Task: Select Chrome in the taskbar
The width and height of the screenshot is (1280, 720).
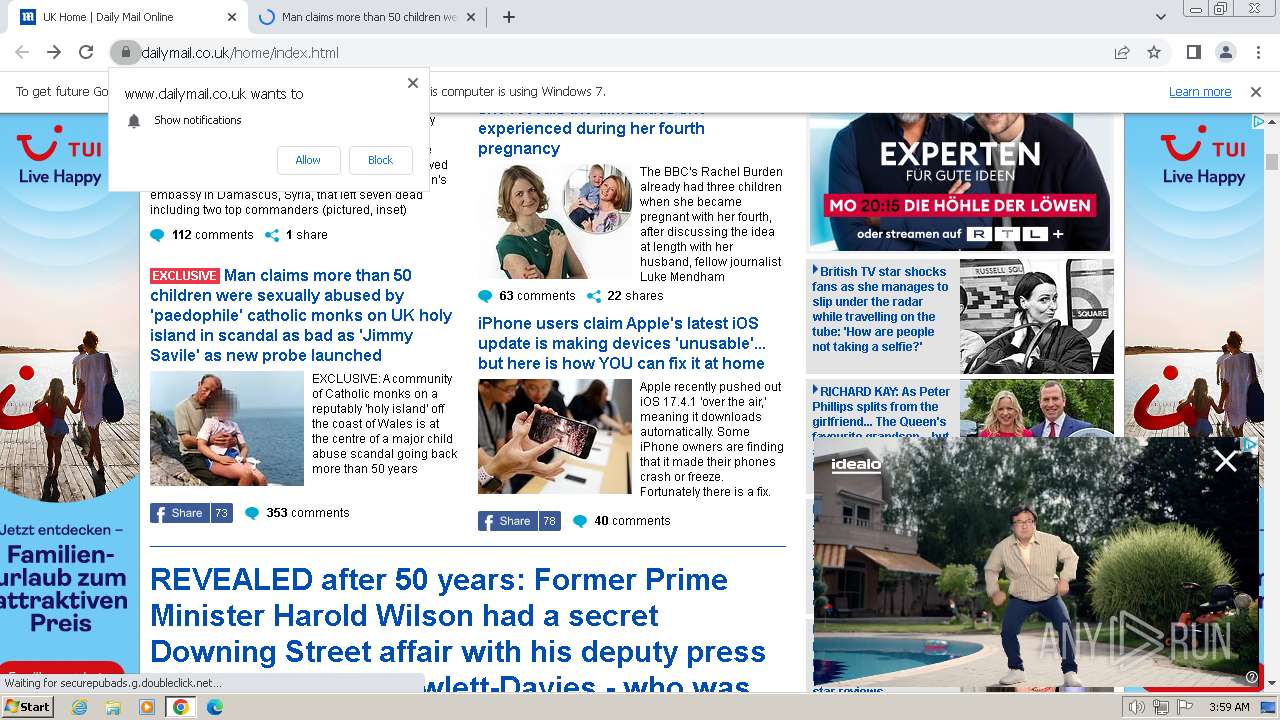Action: tap(180, 707)
